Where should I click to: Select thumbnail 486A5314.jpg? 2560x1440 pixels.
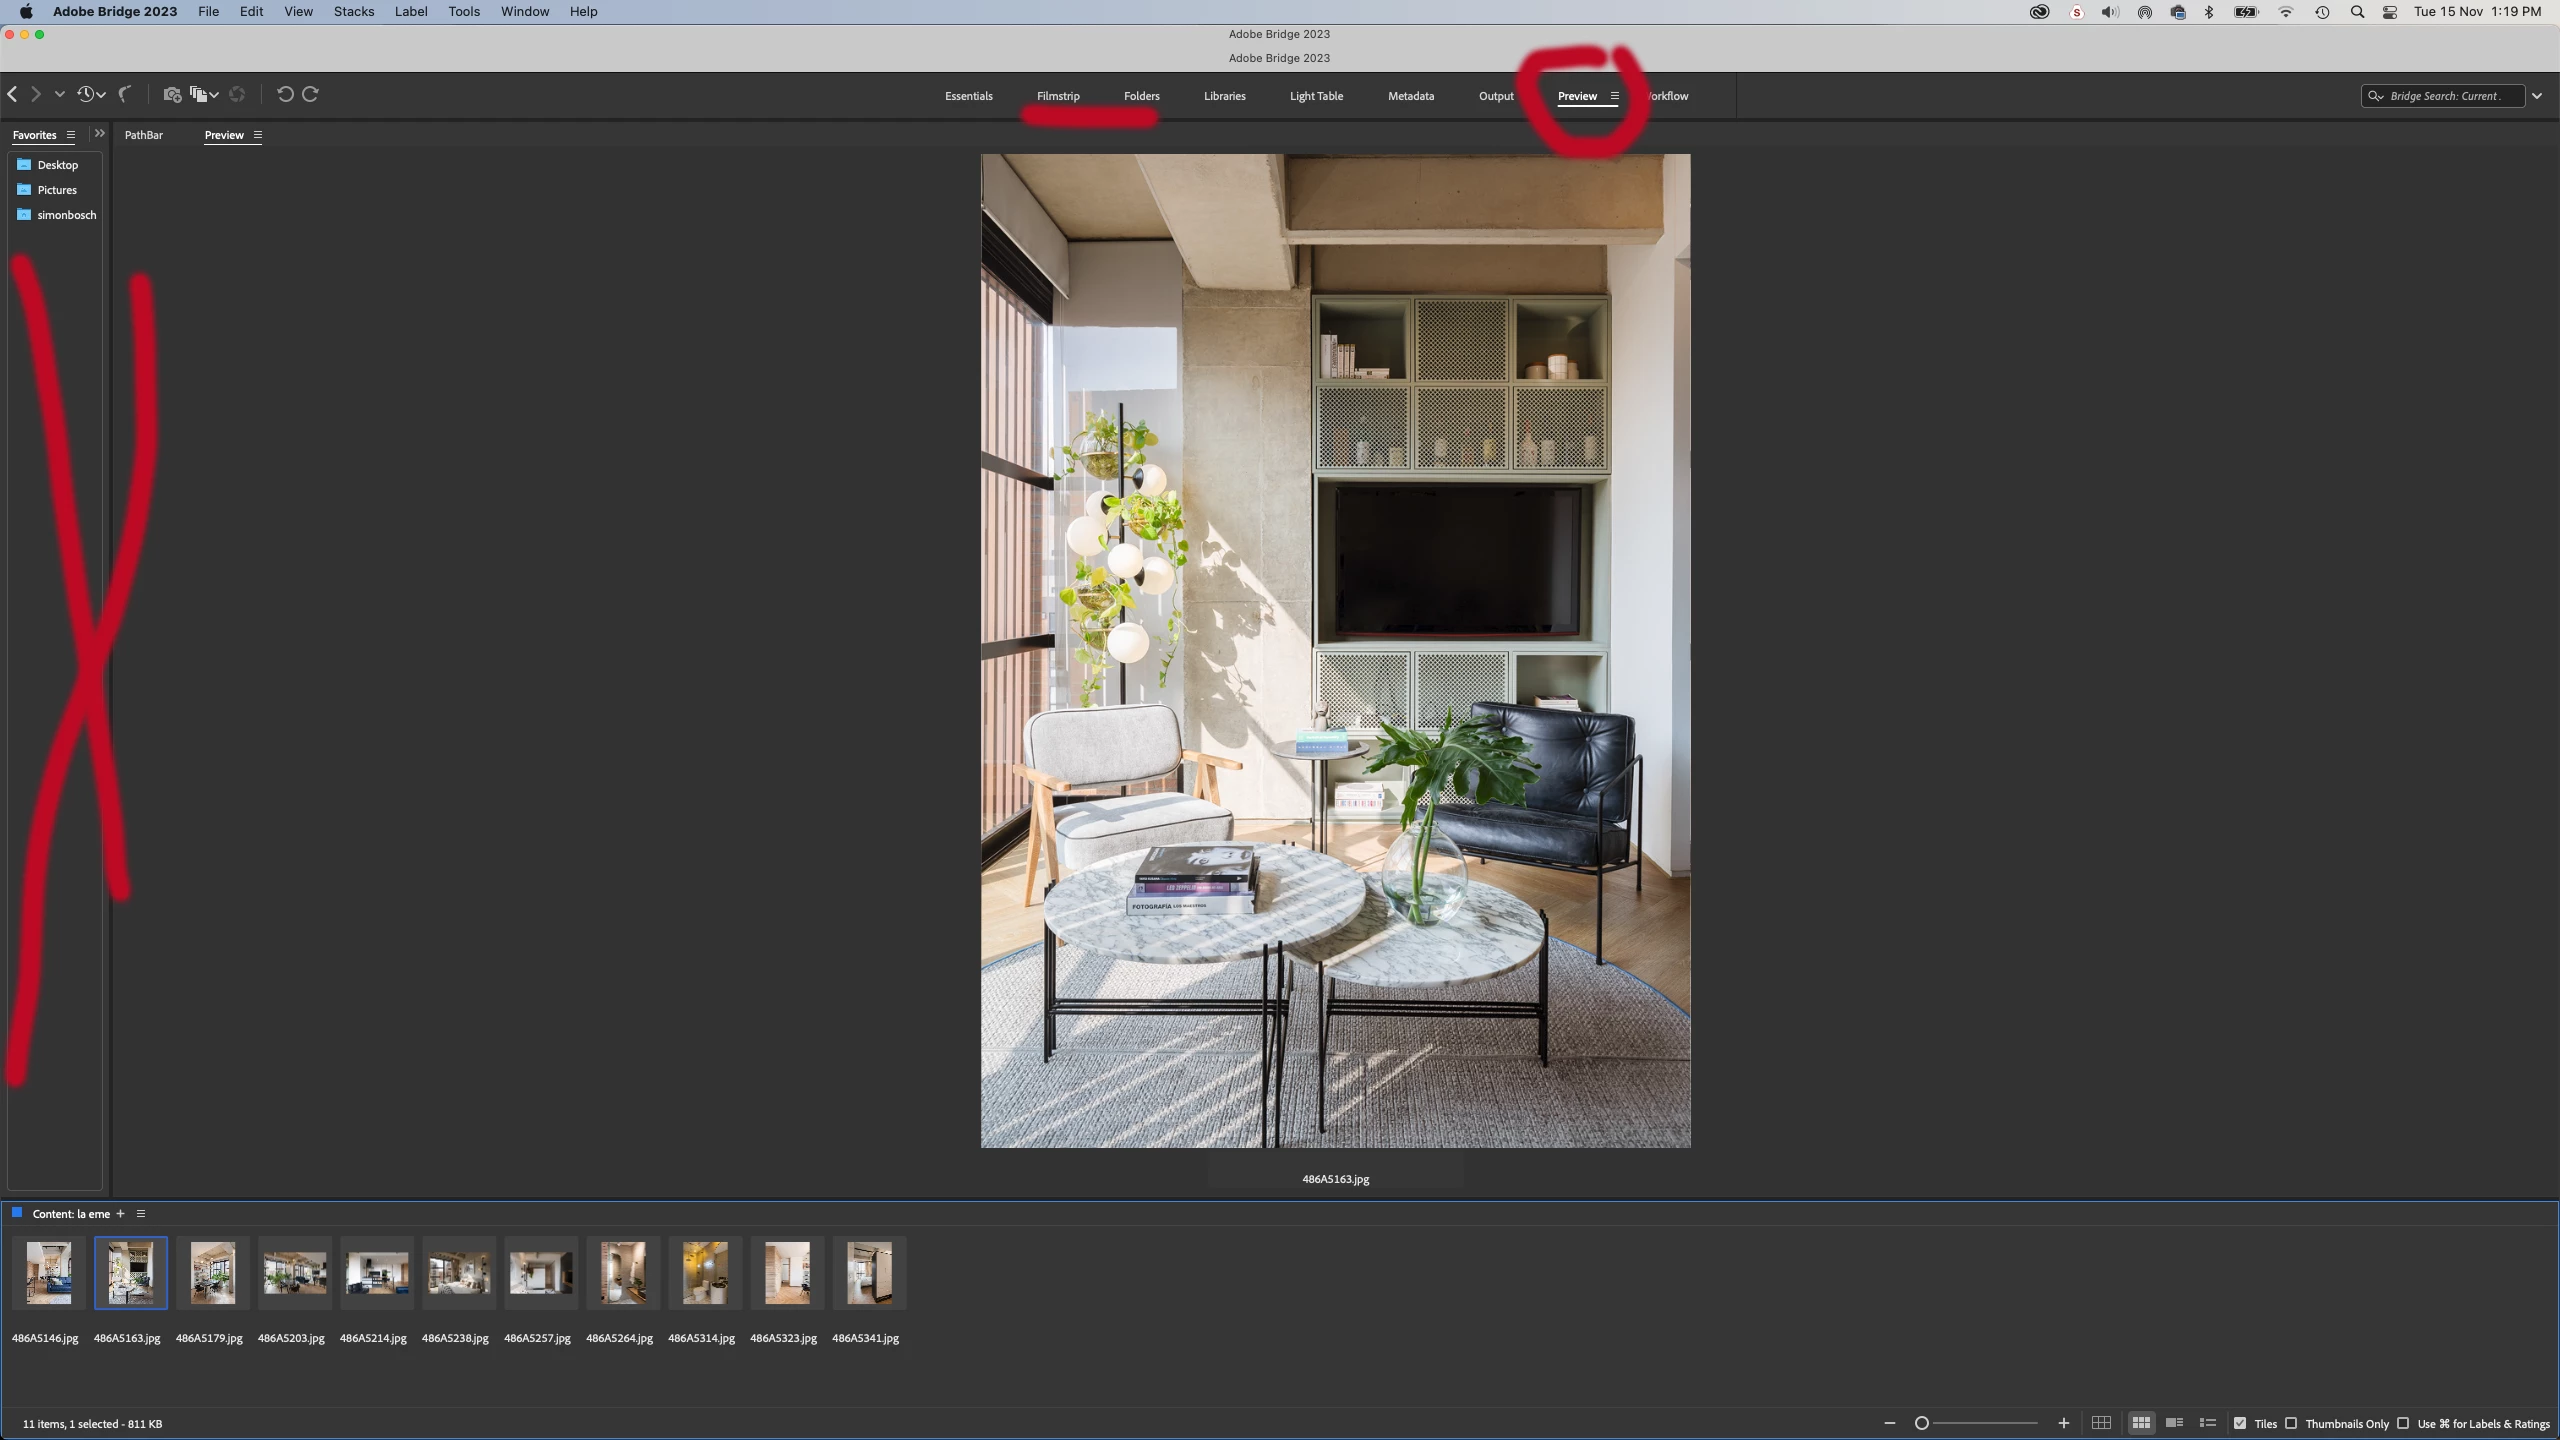pos(704,1273)
